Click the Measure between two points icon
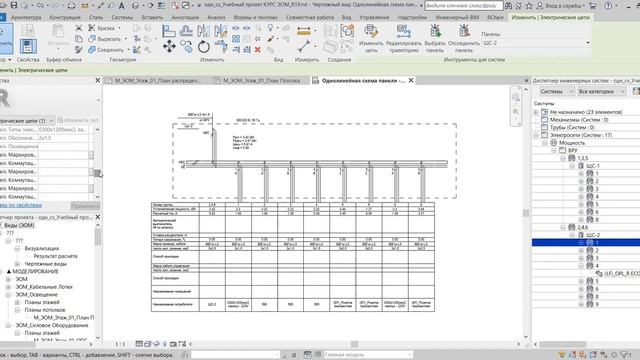The image size is (640, 360). [304, 46]
